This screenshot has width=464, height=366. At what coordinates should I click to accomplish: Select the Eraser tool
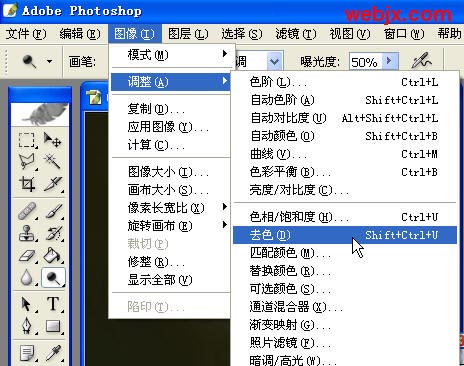(27, 256)
